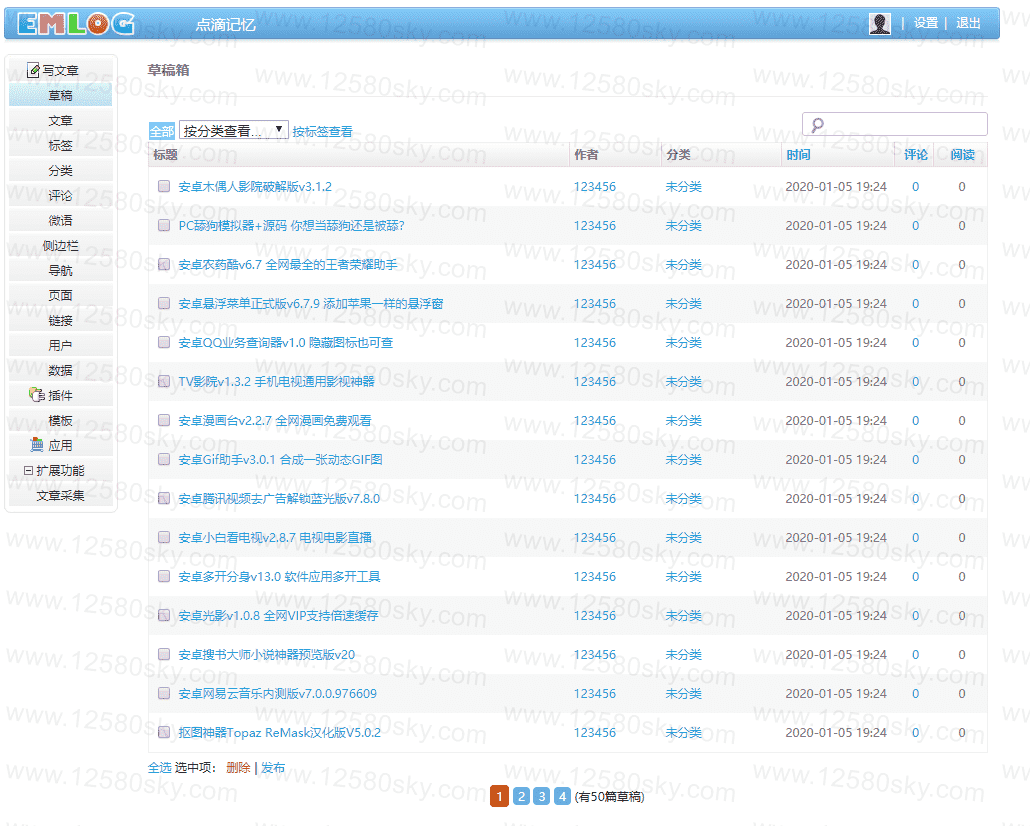This screenshot has height=826, width=1030.
Task: Check the box for PC舔狗模拟器+源码
Action: tap(164, 225)
